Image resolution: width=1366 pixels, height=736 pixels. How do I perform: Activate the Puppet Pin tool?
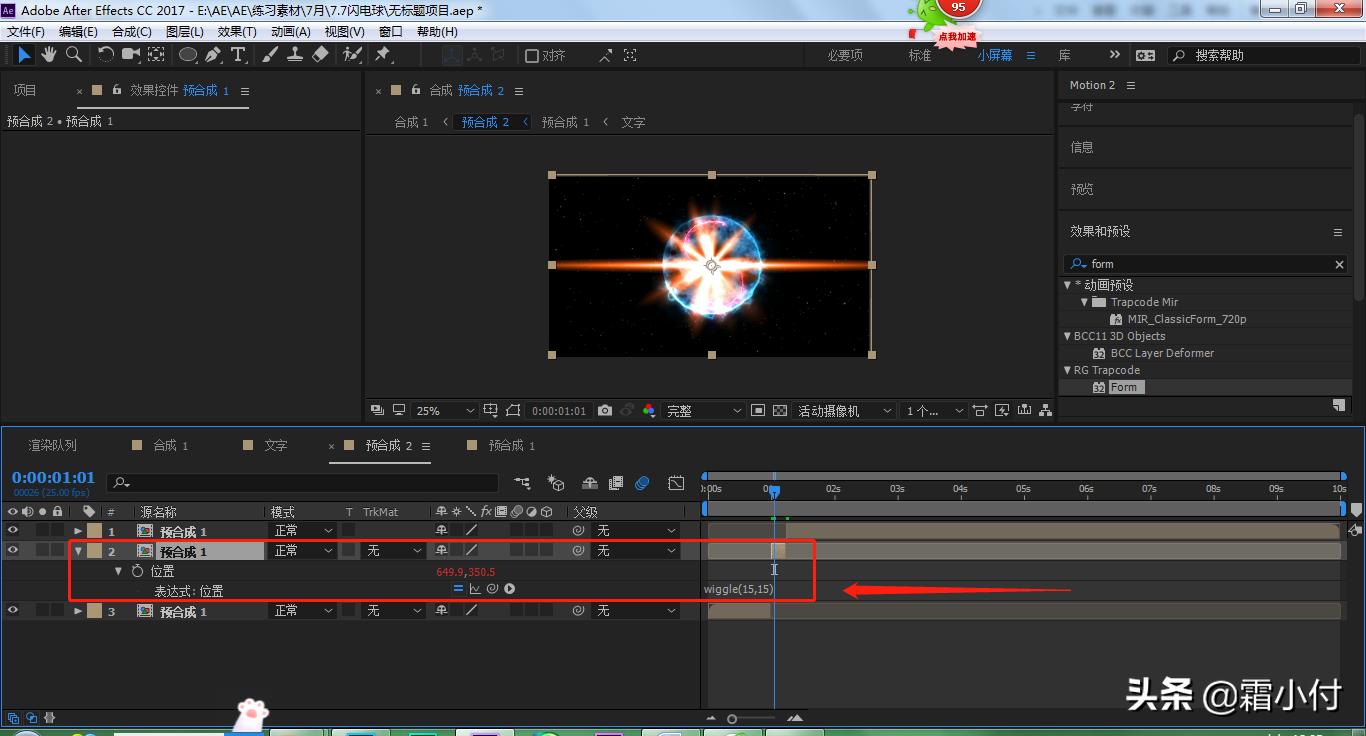(383, 55)
